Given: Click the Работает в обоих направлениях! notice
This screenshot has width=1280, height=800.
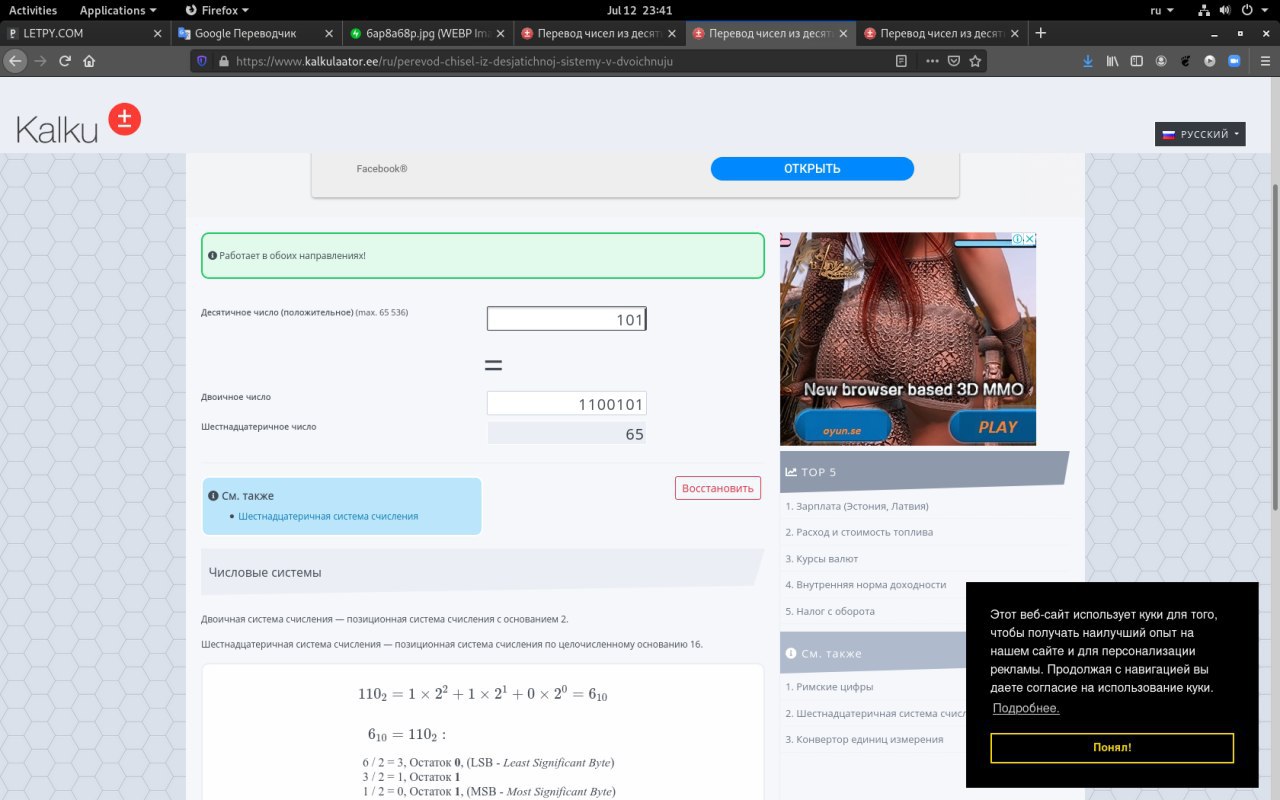Looking at the screenshot, I should click(x=483, y=256).
